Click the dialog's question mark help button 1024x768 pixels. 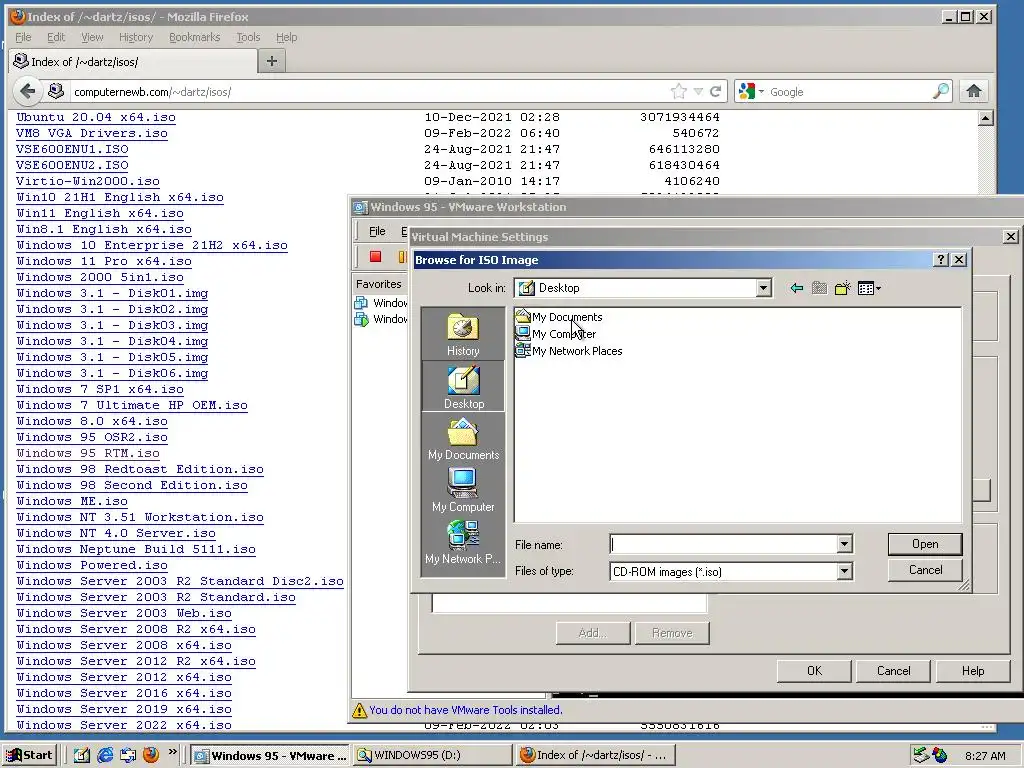[x=940, y=260]
